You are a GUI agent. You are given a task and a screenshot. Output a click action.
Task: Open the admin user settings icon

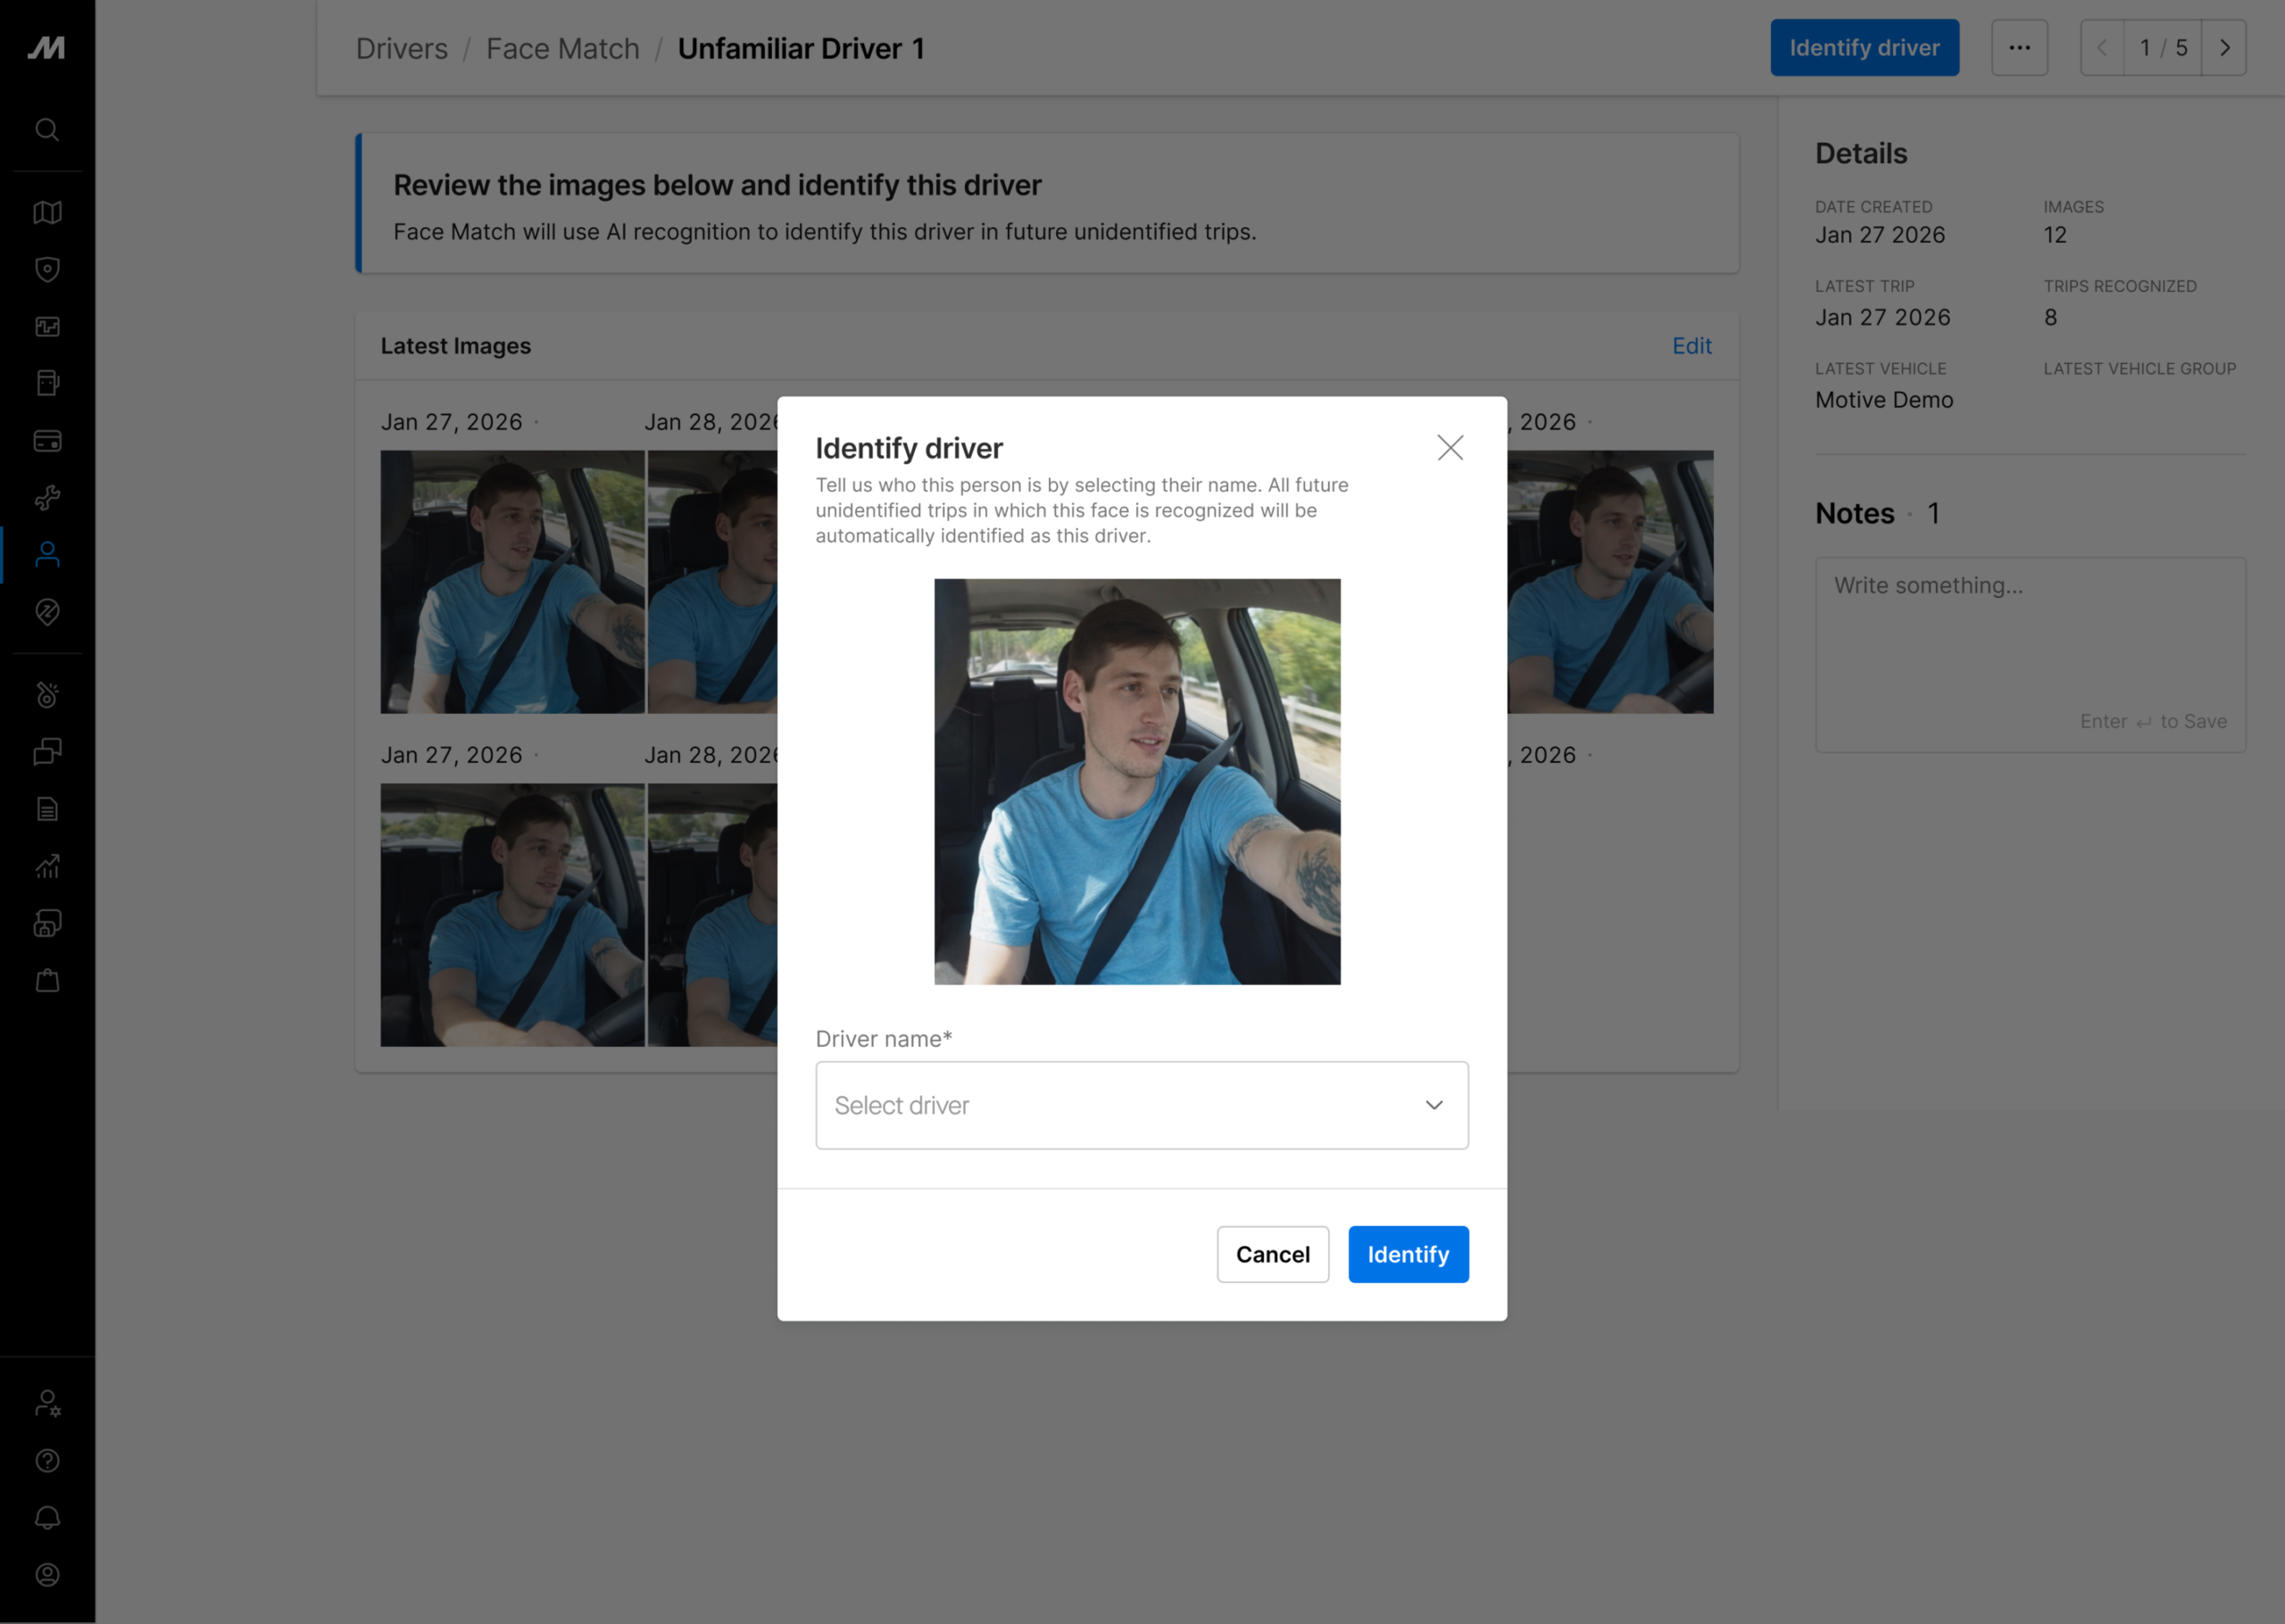47,1403
